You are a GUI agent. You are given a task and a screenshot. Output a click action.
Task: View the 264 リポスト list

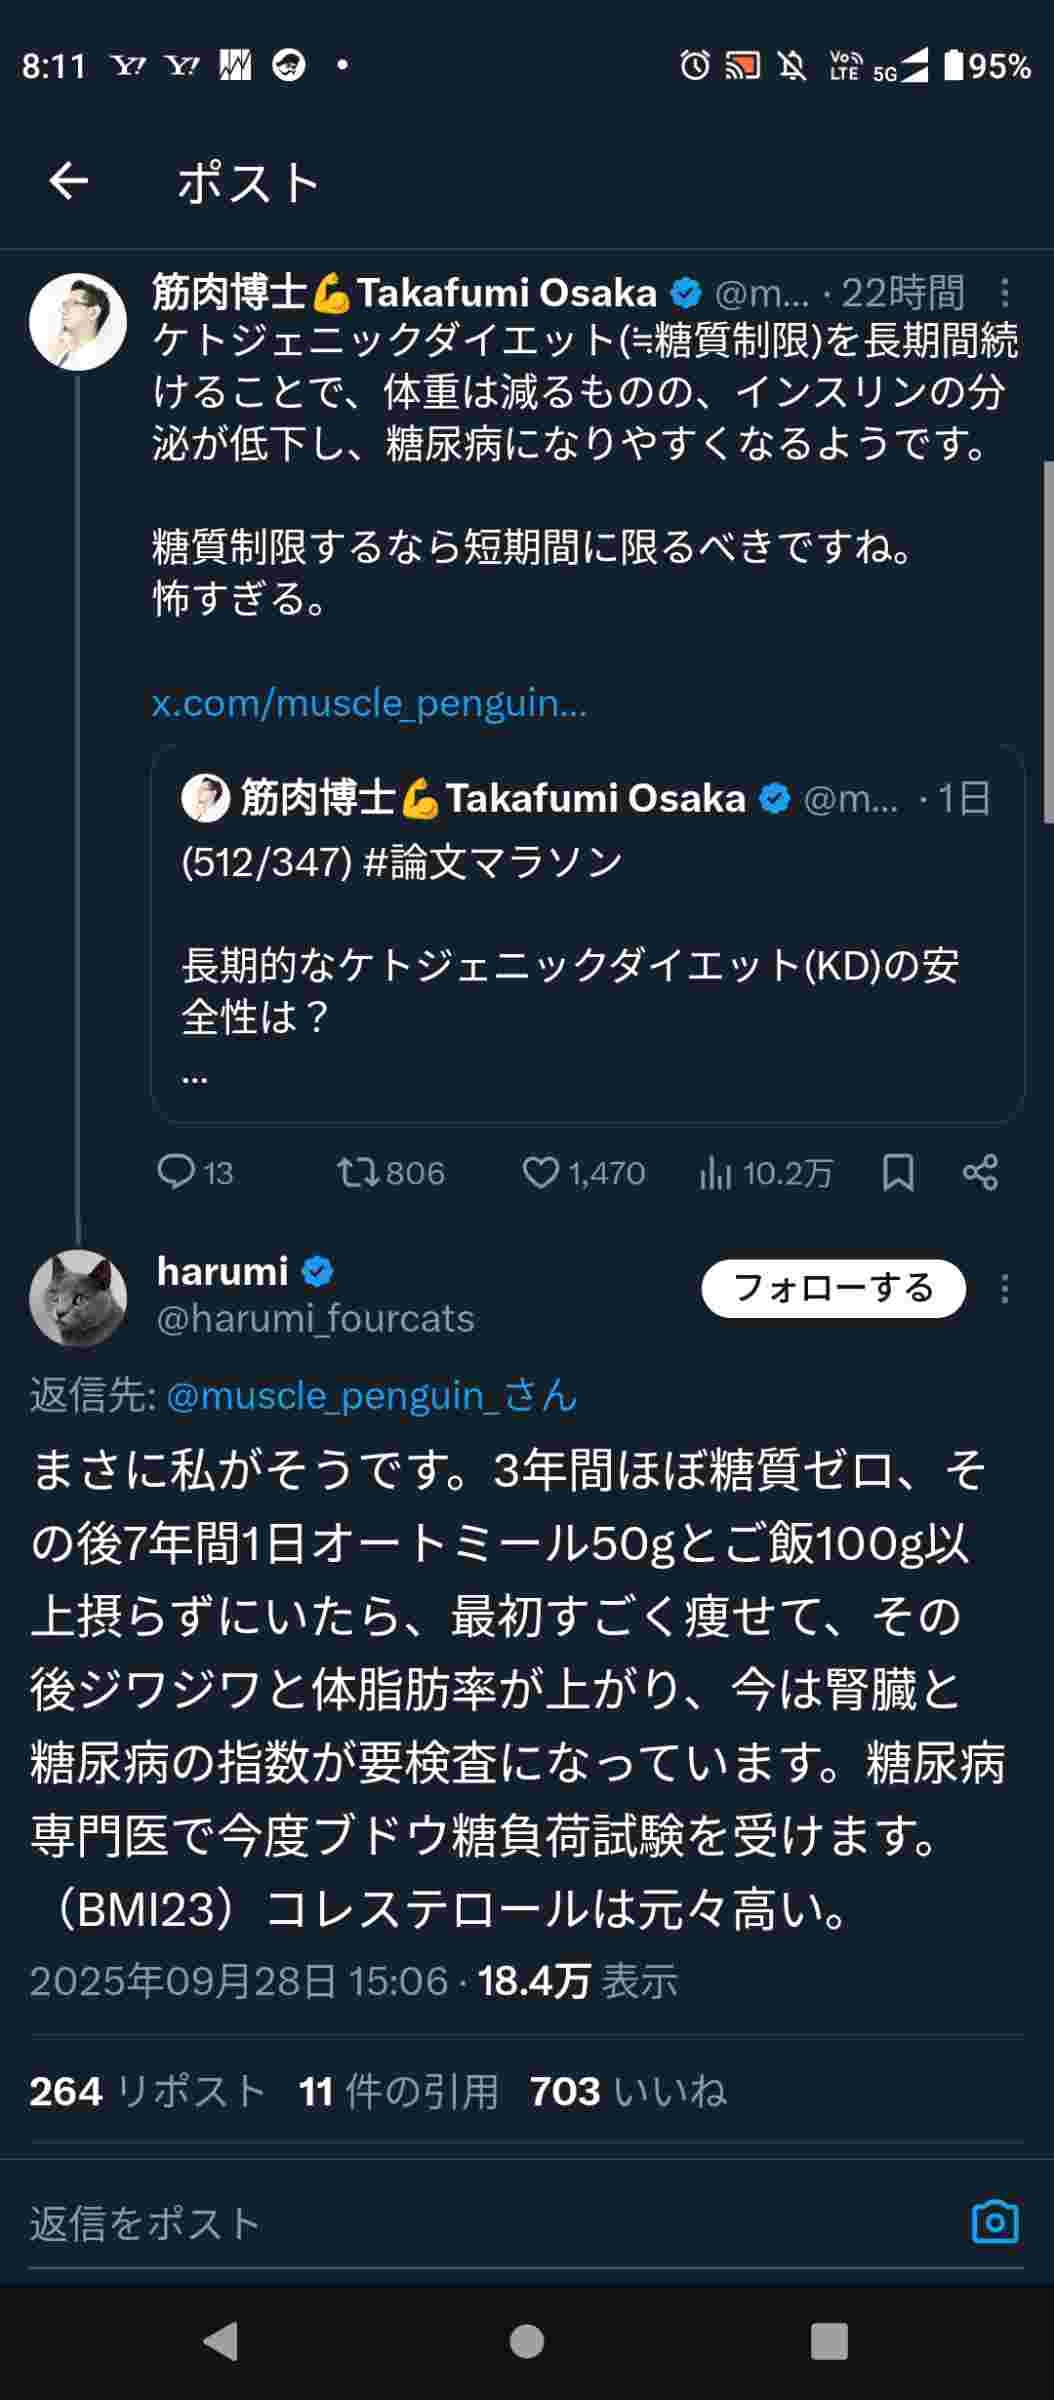pos(147,2091)
